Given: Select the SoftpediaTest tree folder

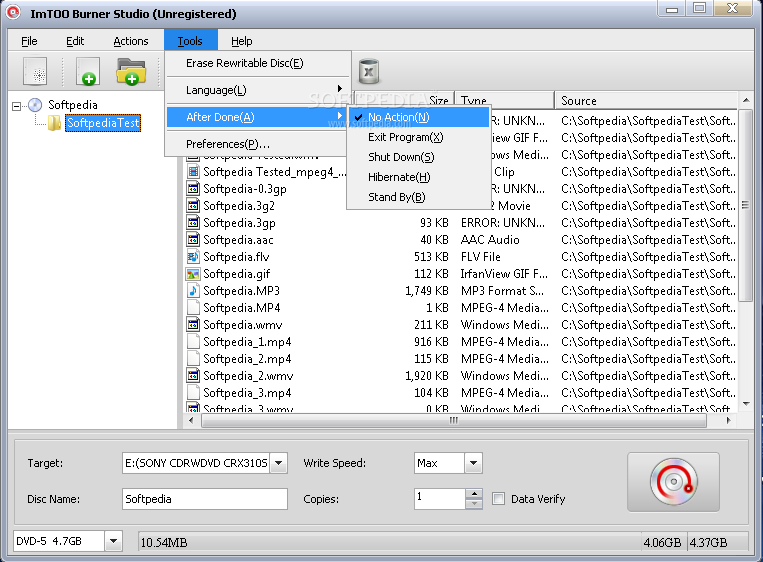Looking at the screenshot, I should pos(103,123).
